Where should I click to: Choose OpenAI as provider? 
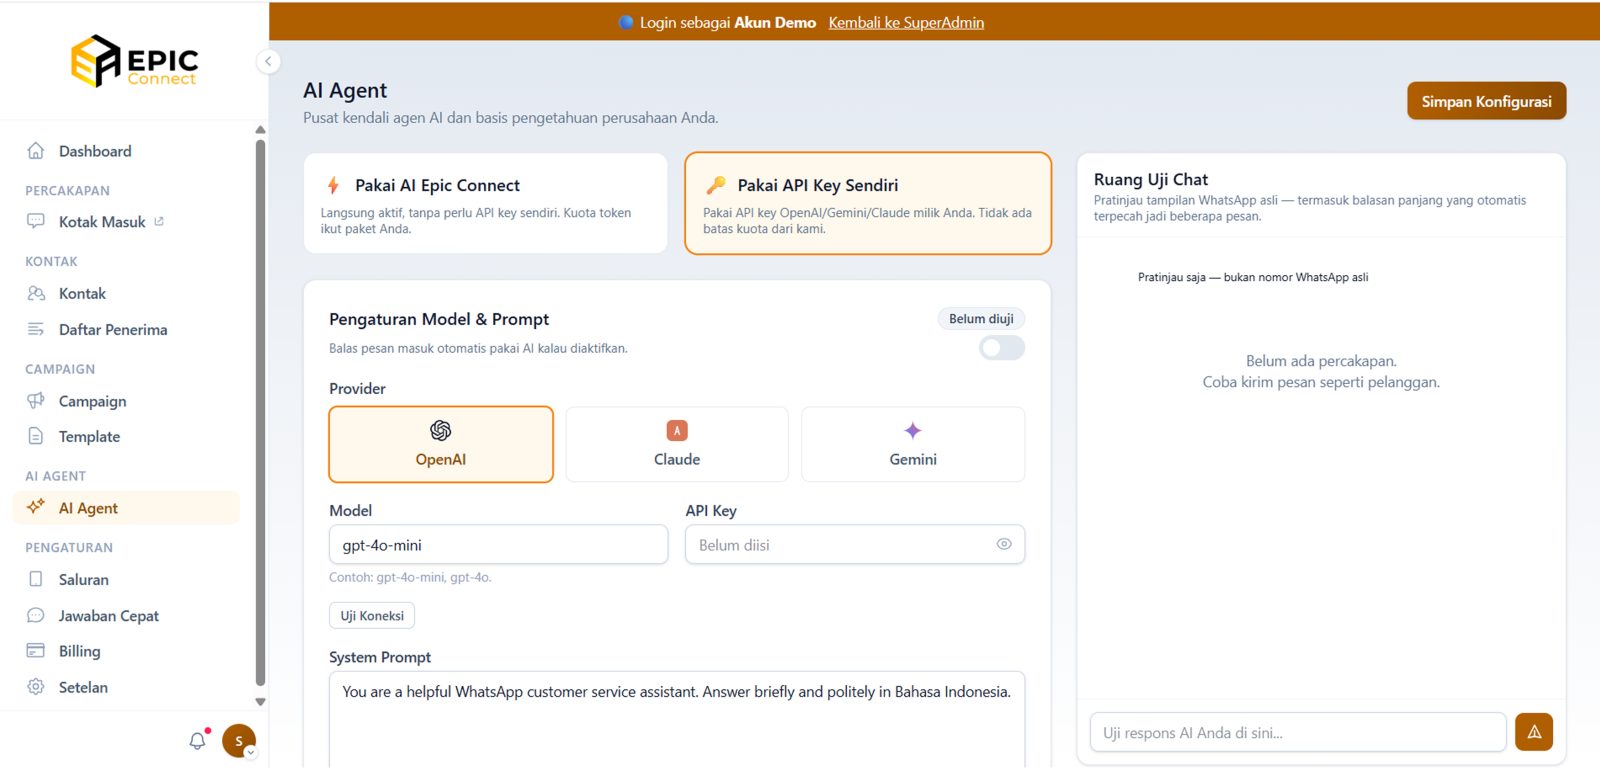[x=441, y=444]
